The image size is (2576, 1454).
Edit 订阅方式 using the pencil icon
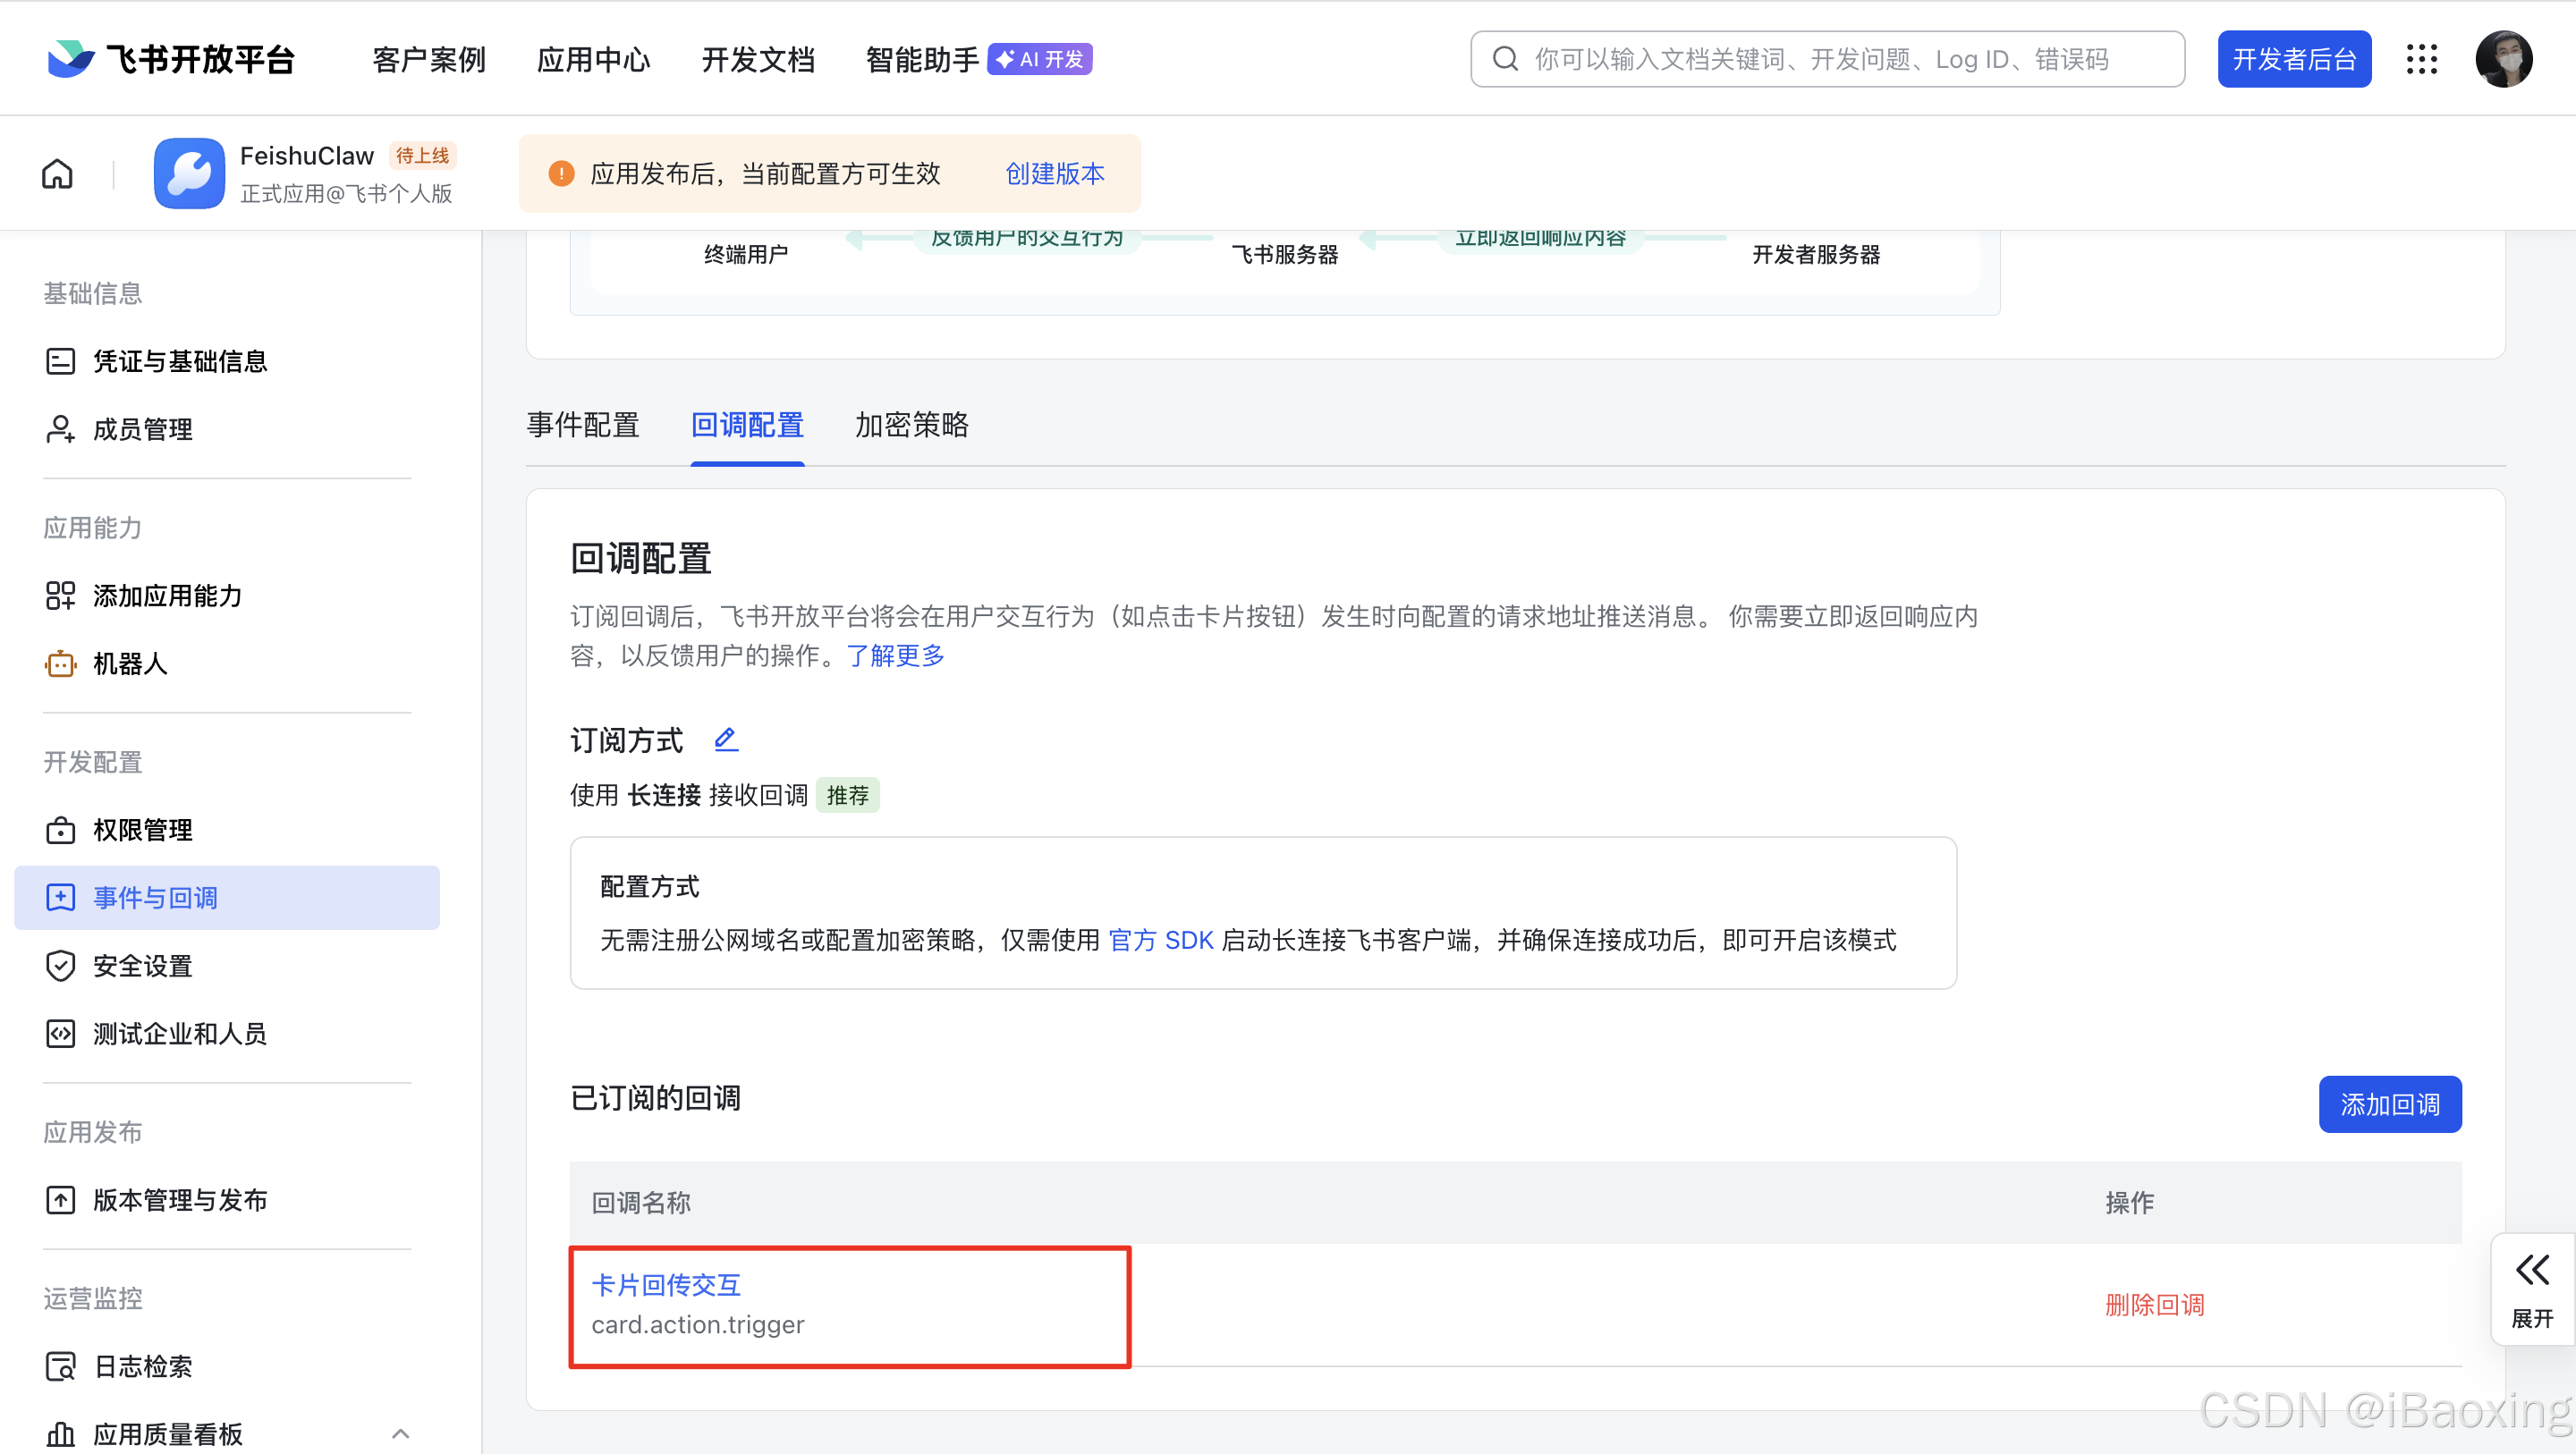(x=725, y=739)
